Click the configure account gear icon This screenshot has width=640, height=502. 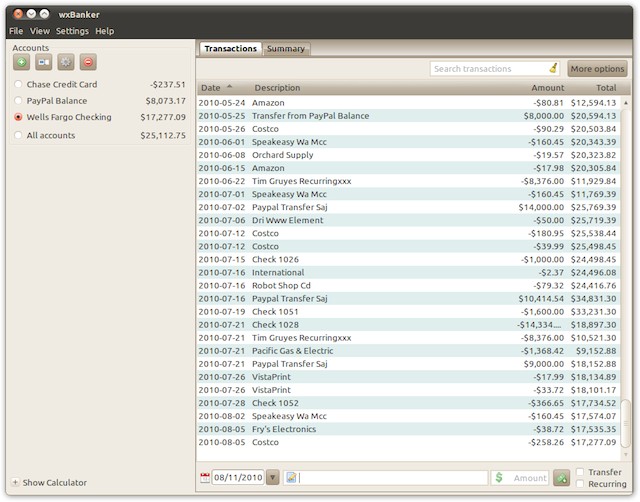66,62
